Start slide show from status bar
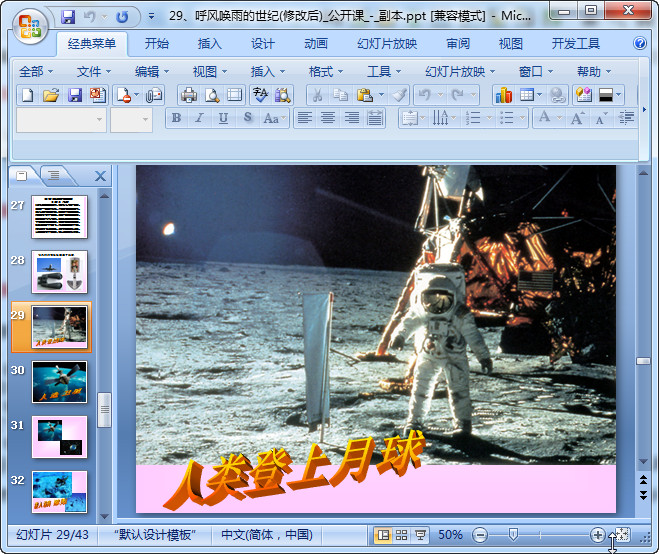The width and height of the screenshot is (659, 554). coord(419,535)
